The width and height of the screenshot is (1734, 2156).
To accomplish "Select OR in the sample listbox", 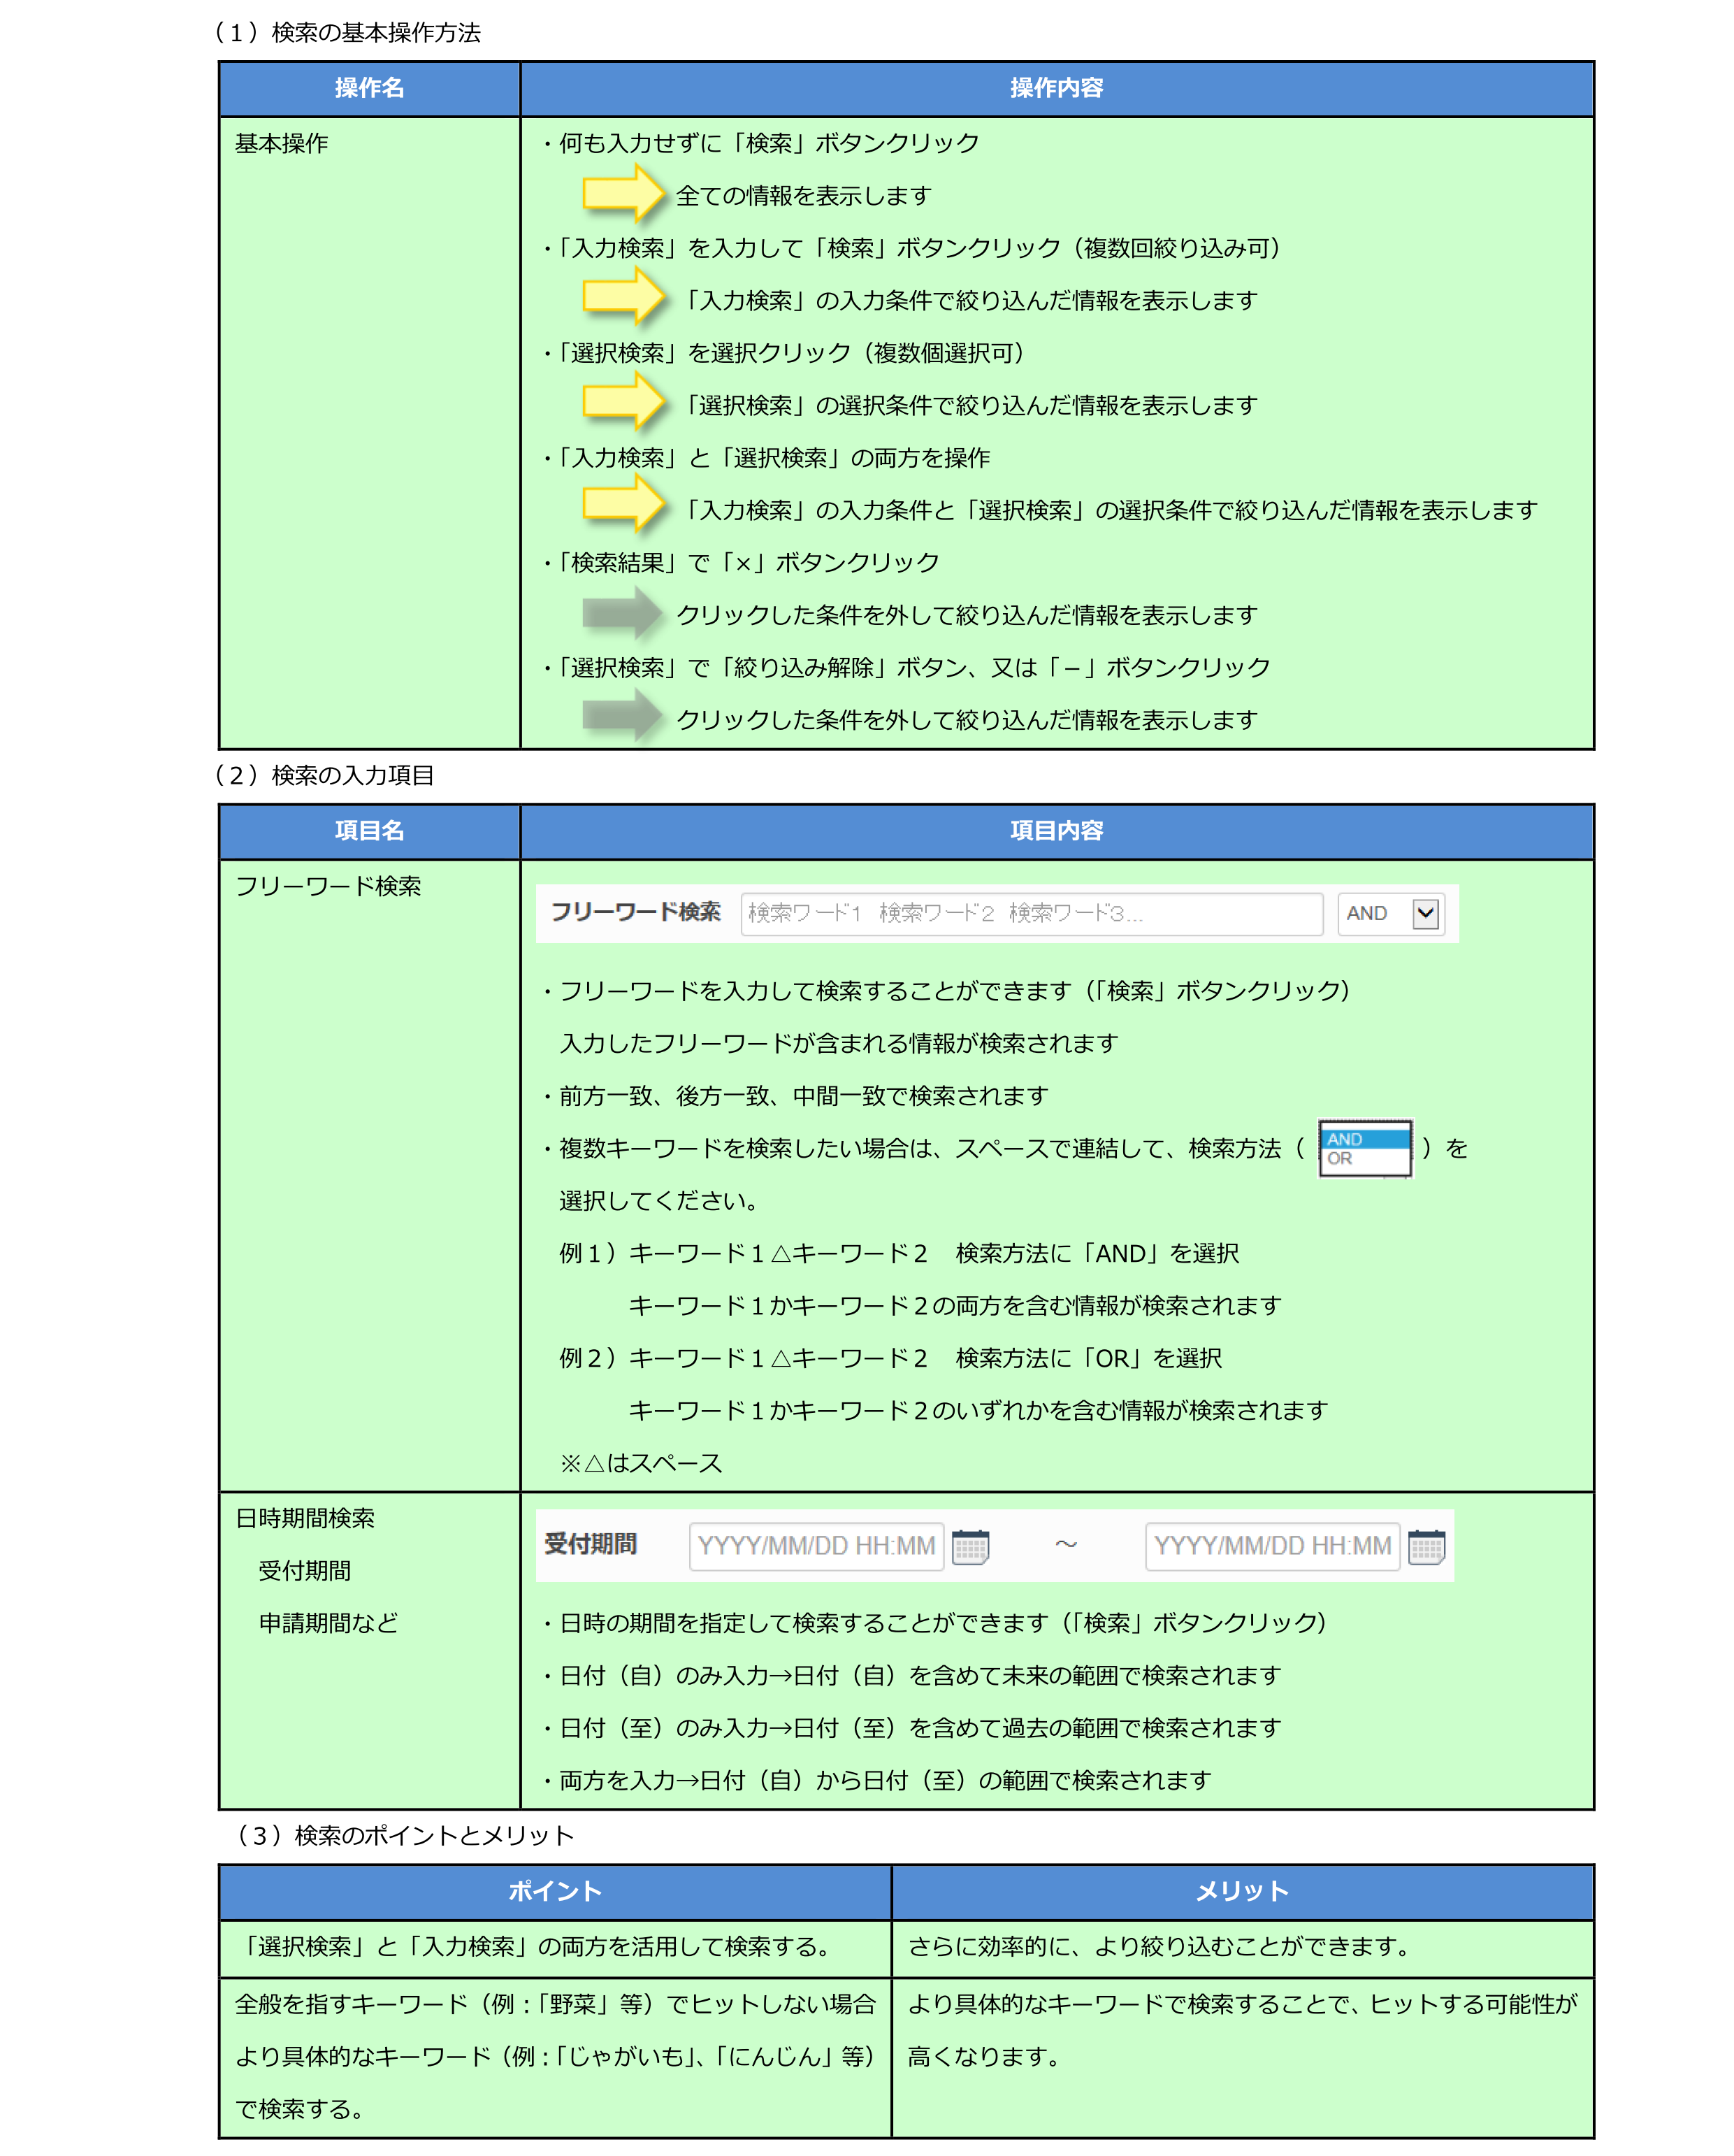I will coord(1365,1159).
